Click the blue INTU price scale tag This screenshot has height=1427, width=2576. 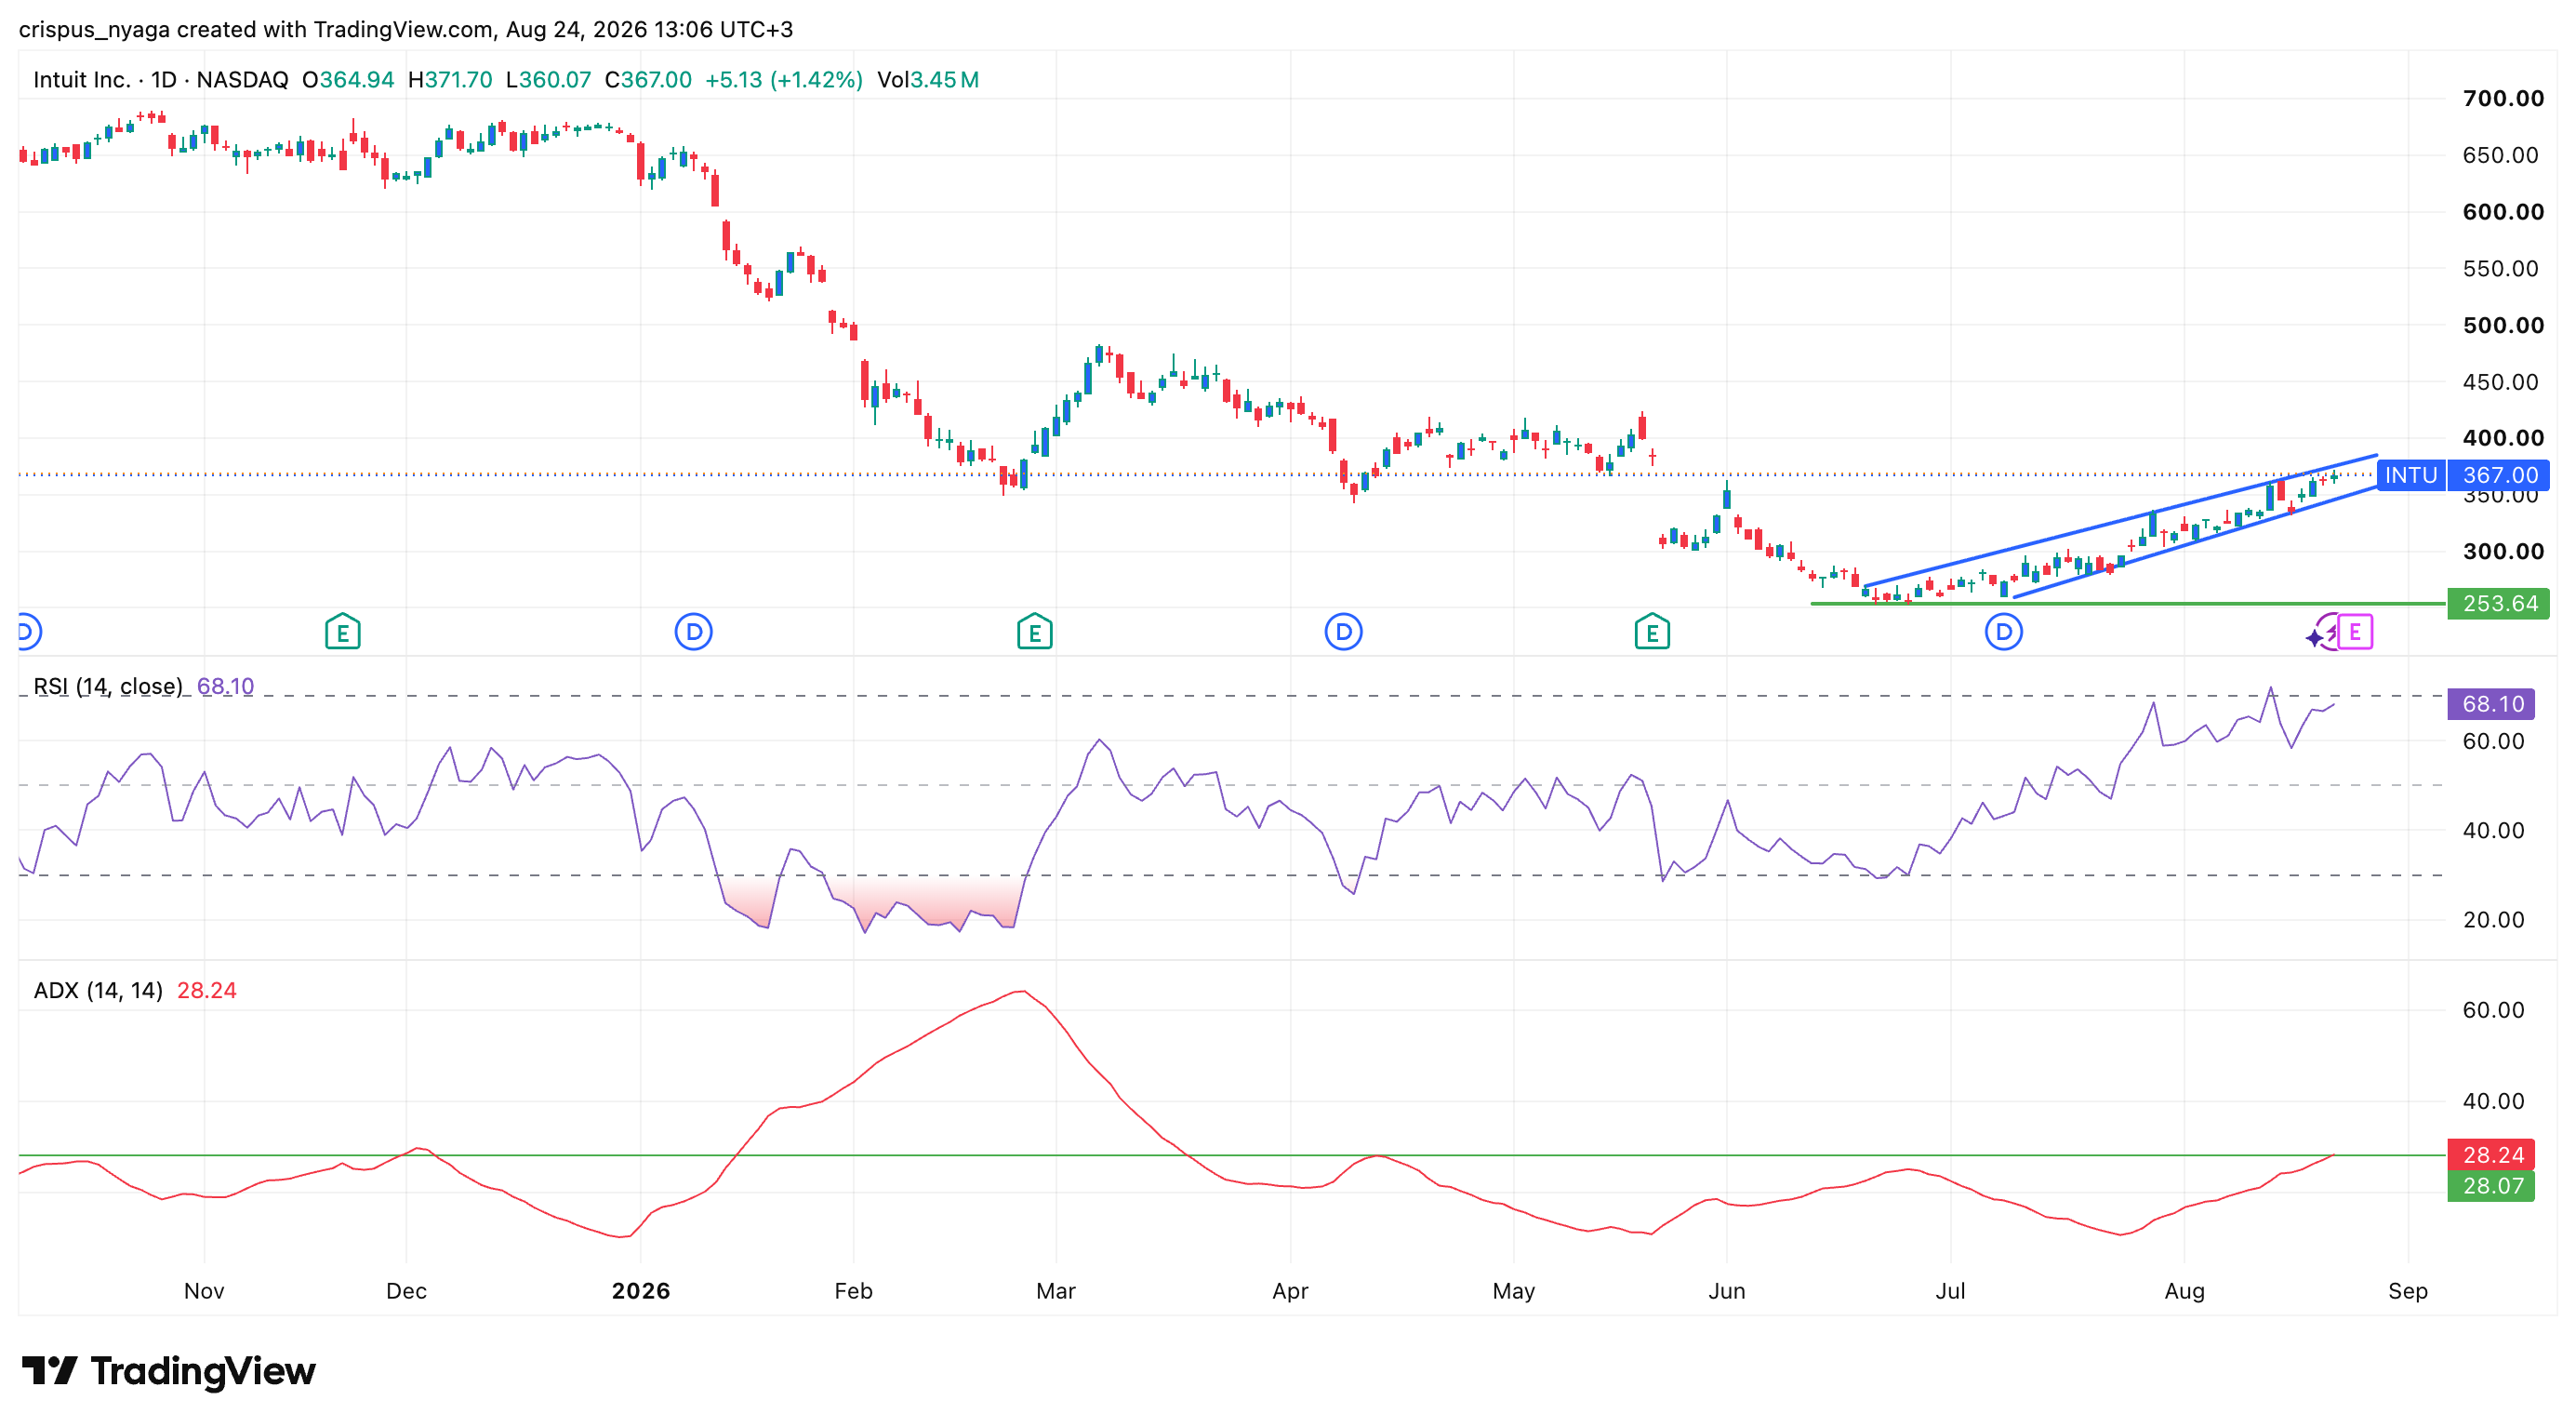click(2411, 475)
